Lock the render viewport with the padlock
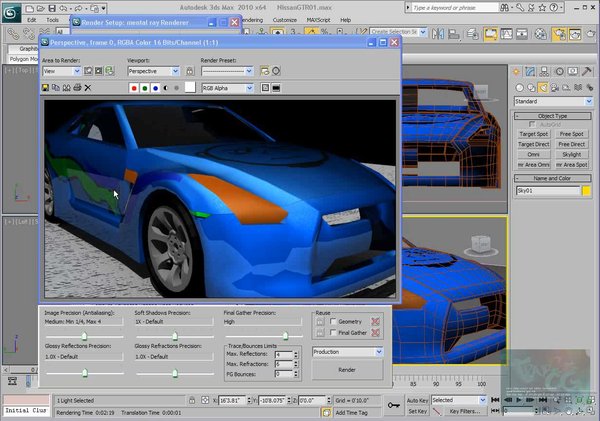The height and width of the screenshot is (421, 600). [189, 71]
